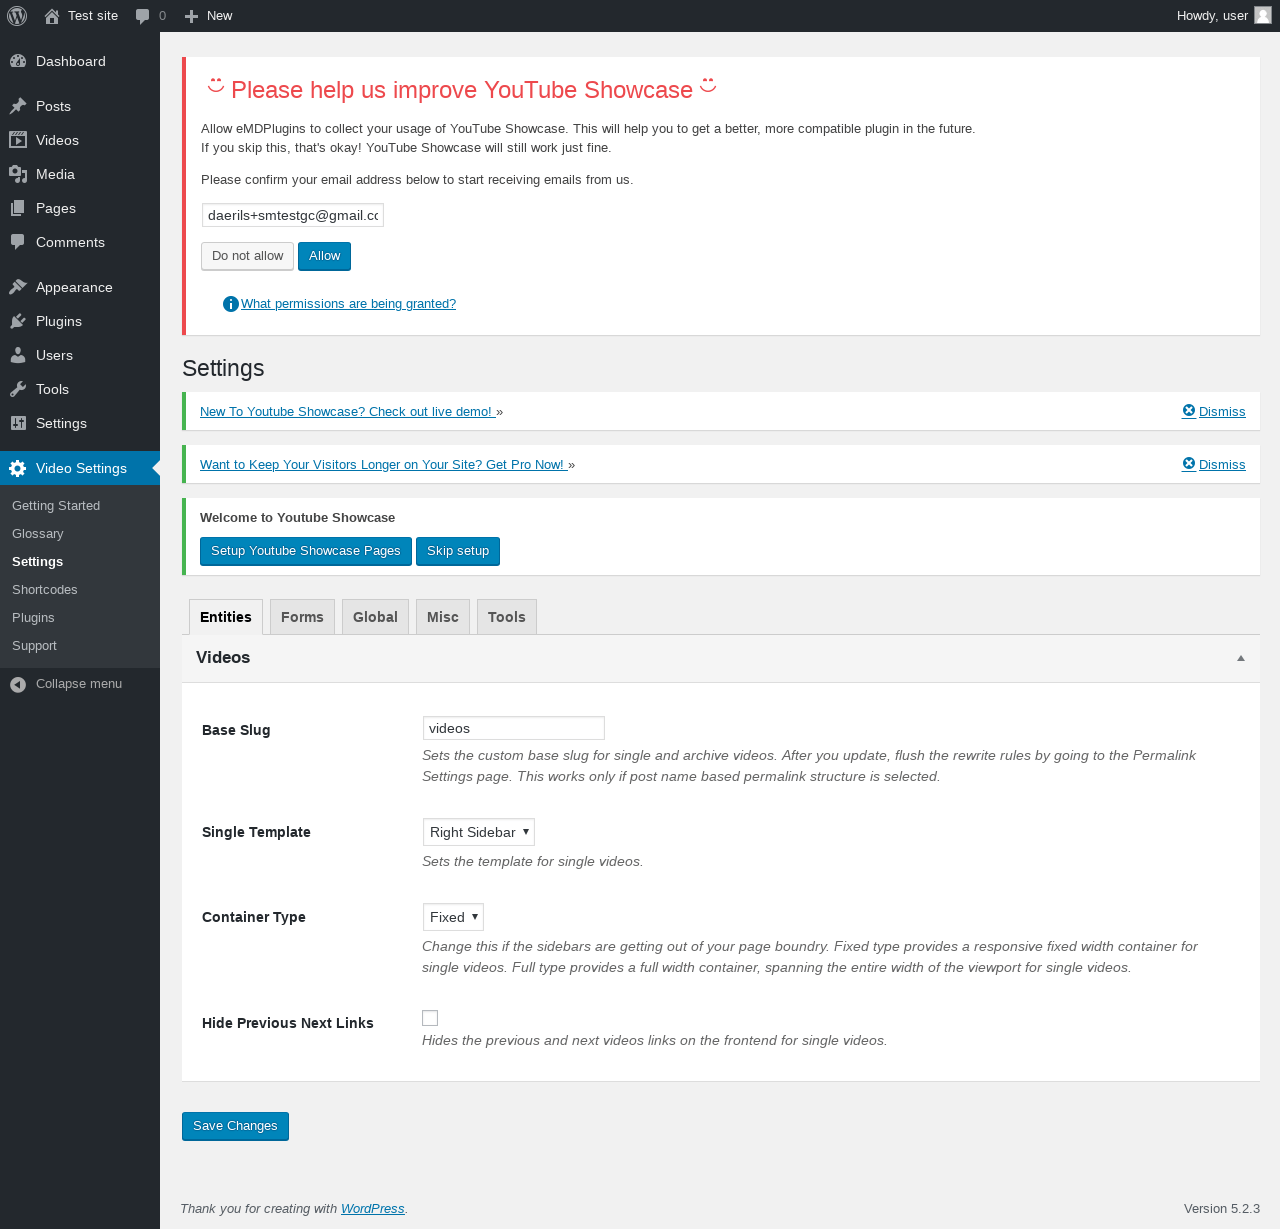Open Settings submenu item under Video Settings
Viewport: 1280px width, 1229px height.
point(37,562)
